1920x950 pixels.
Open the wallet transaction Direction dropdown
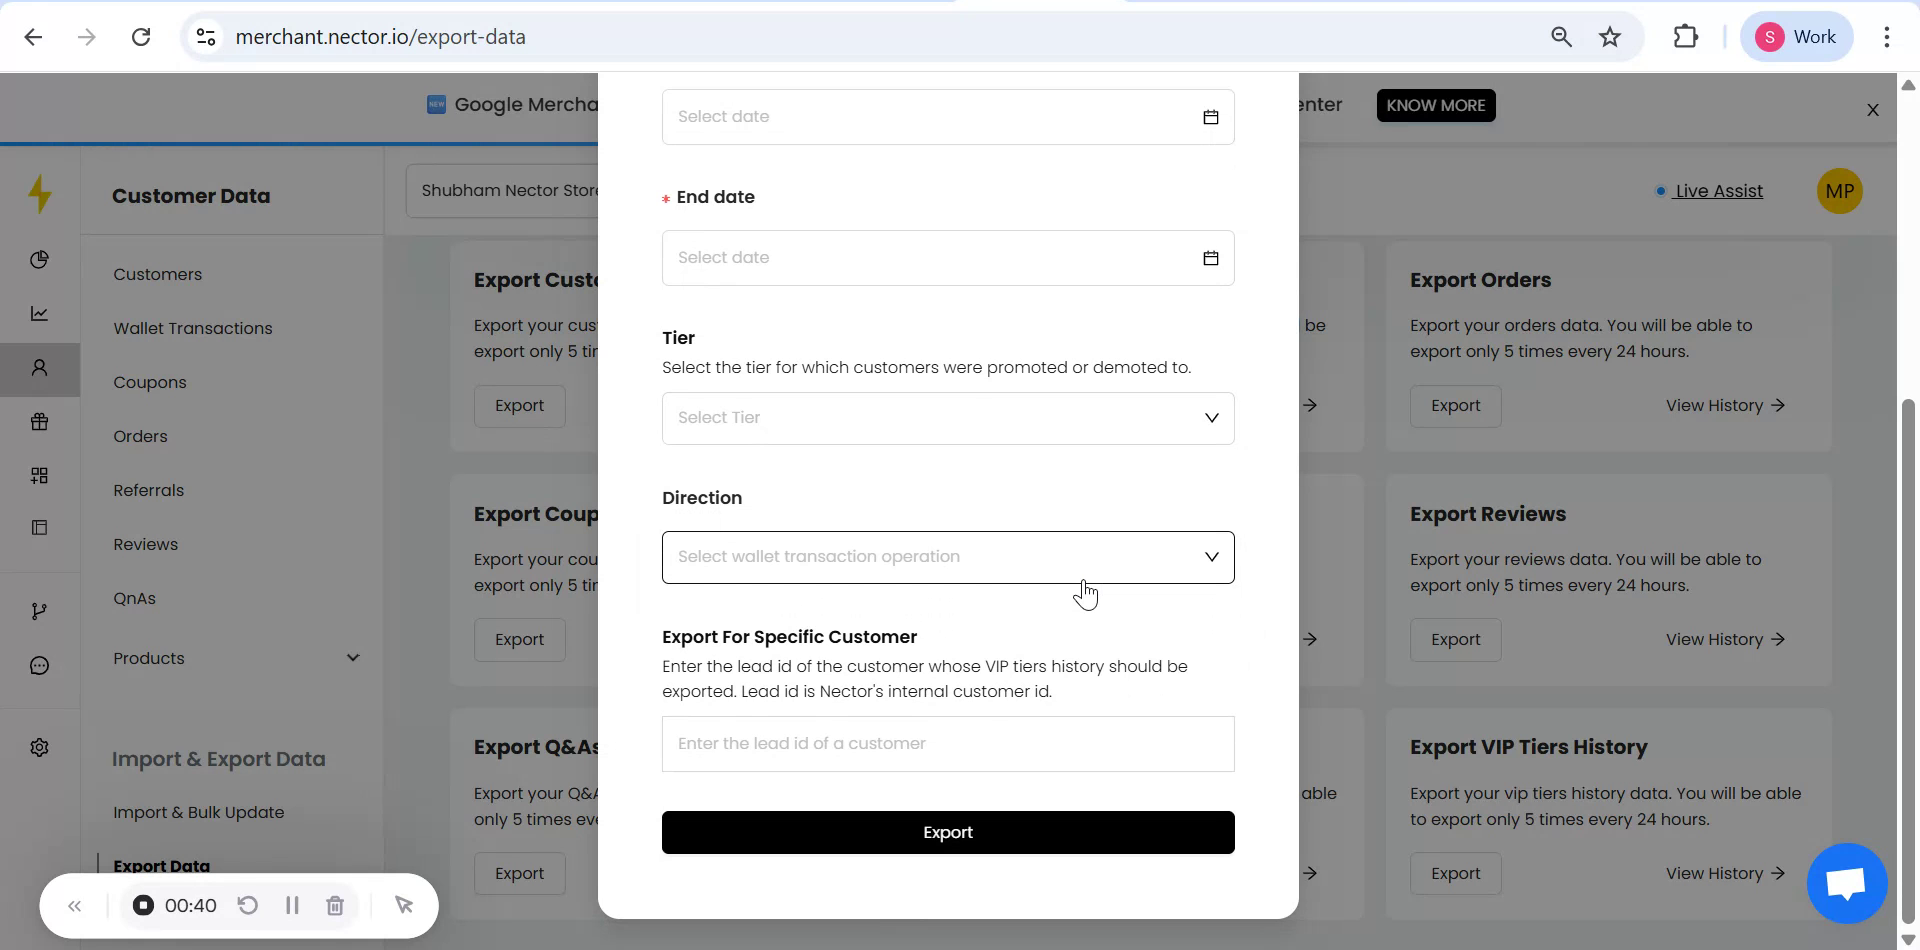click(947, 557)
